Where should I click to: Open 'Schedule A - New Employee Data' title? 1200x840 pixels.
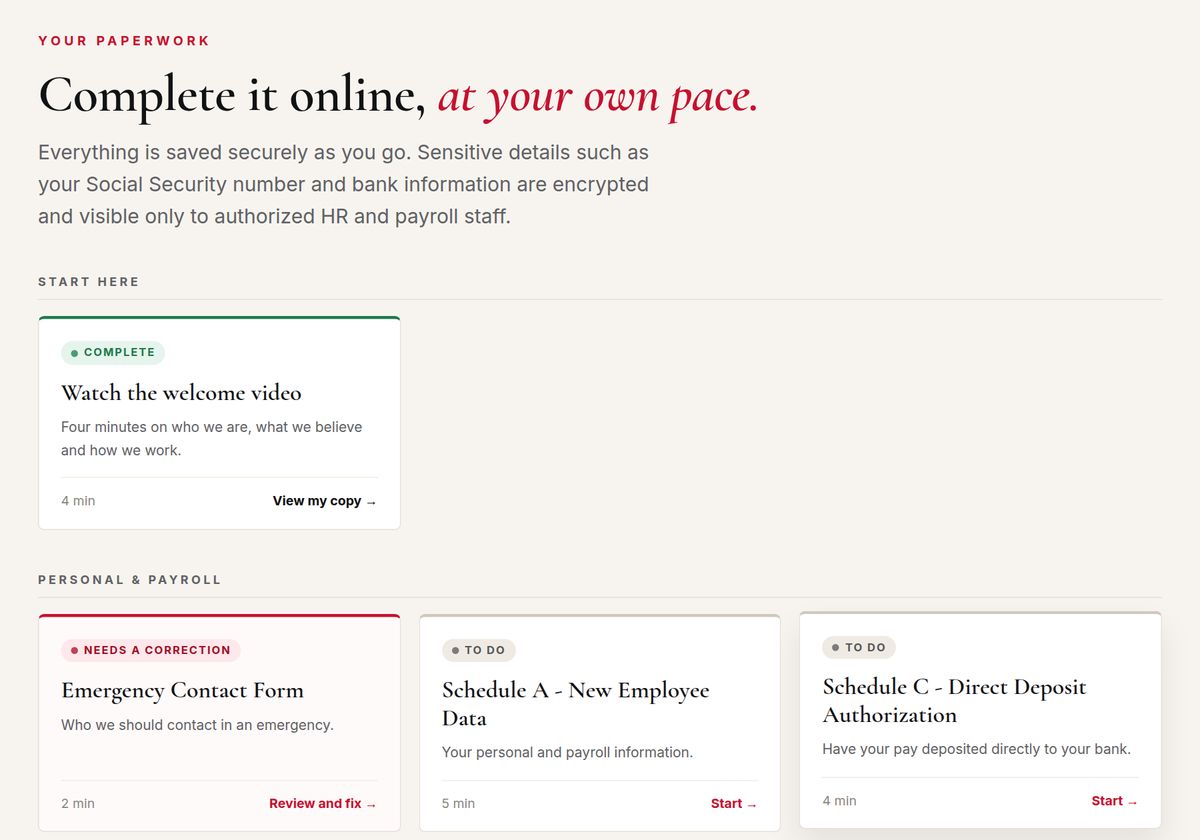(x=576, y=704)
